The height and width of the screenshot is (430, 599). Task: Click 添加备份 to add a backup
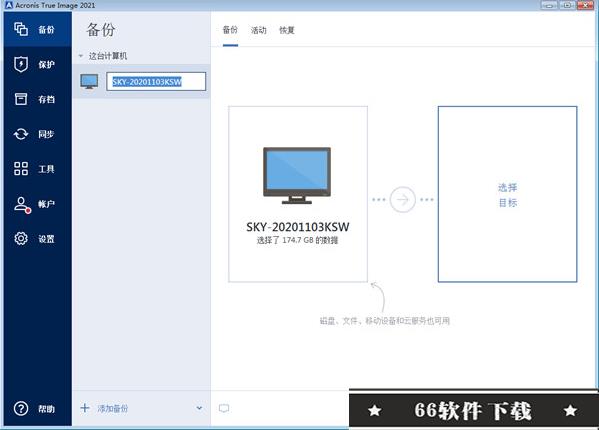click(x=112, y=409)
